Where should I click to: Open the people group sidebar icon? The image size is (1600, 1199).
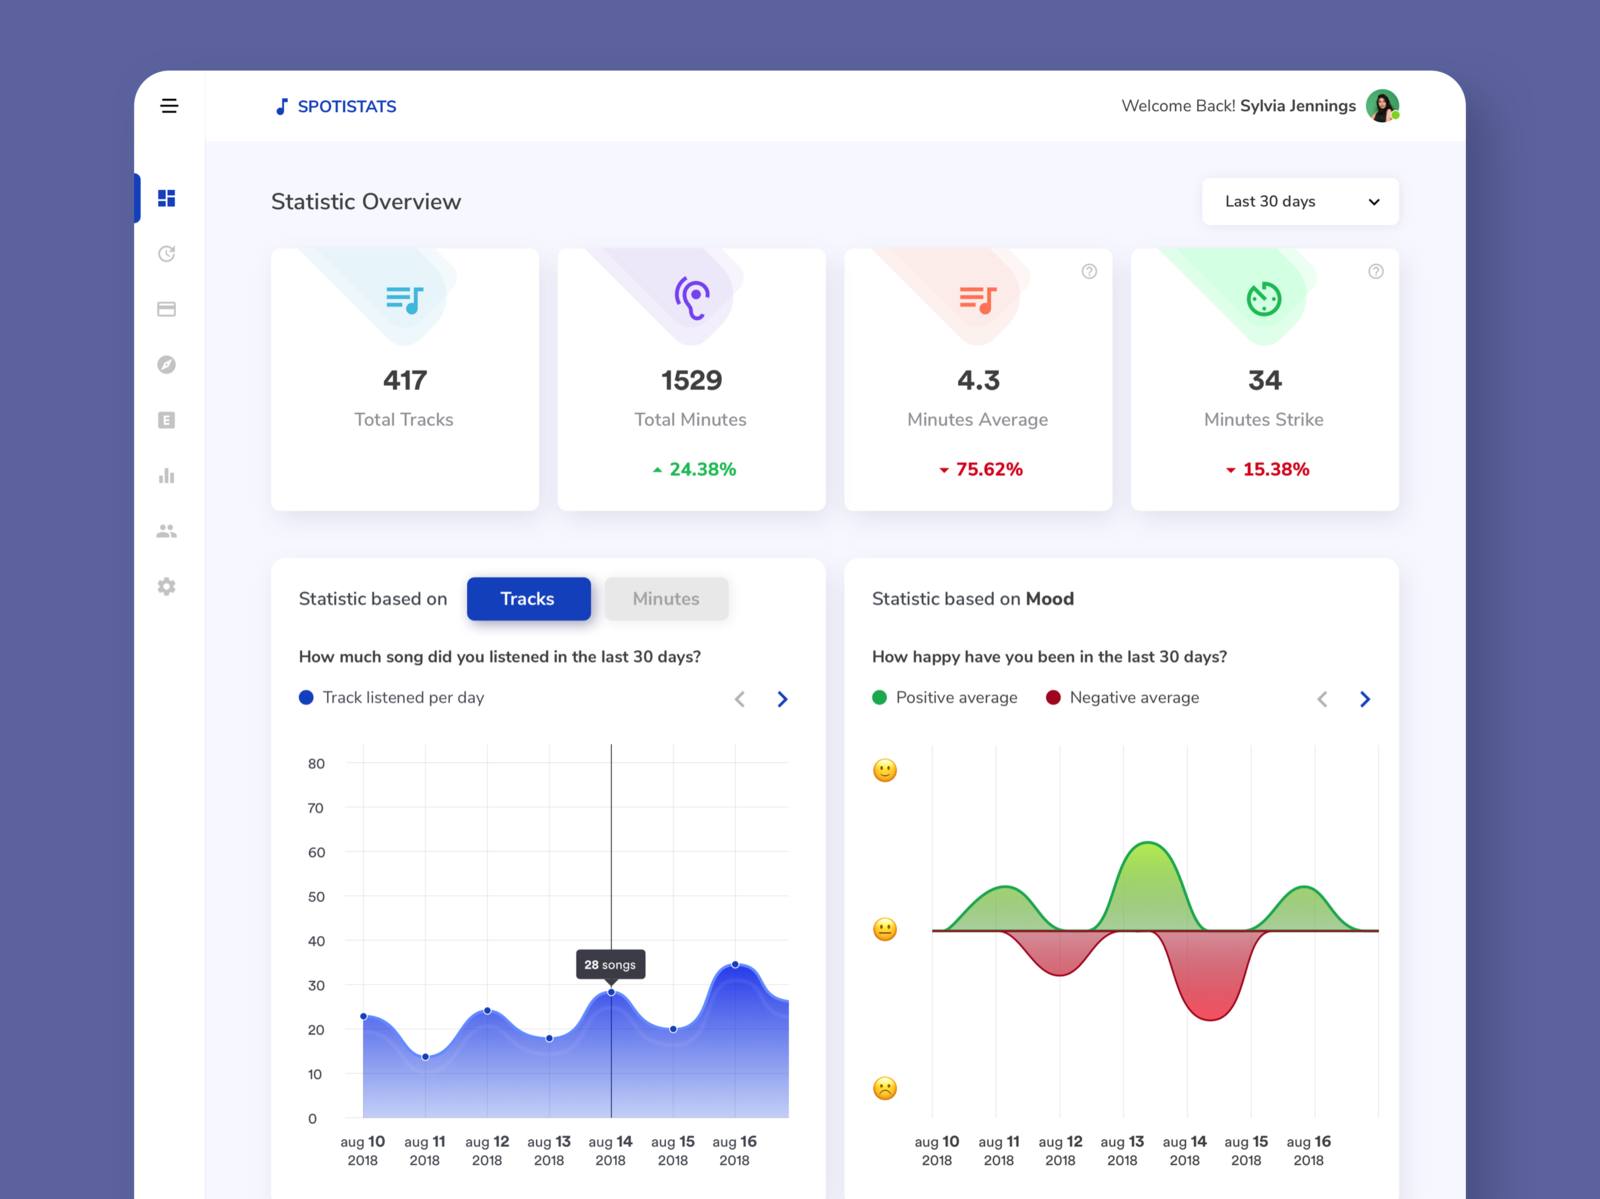point(167,531)
